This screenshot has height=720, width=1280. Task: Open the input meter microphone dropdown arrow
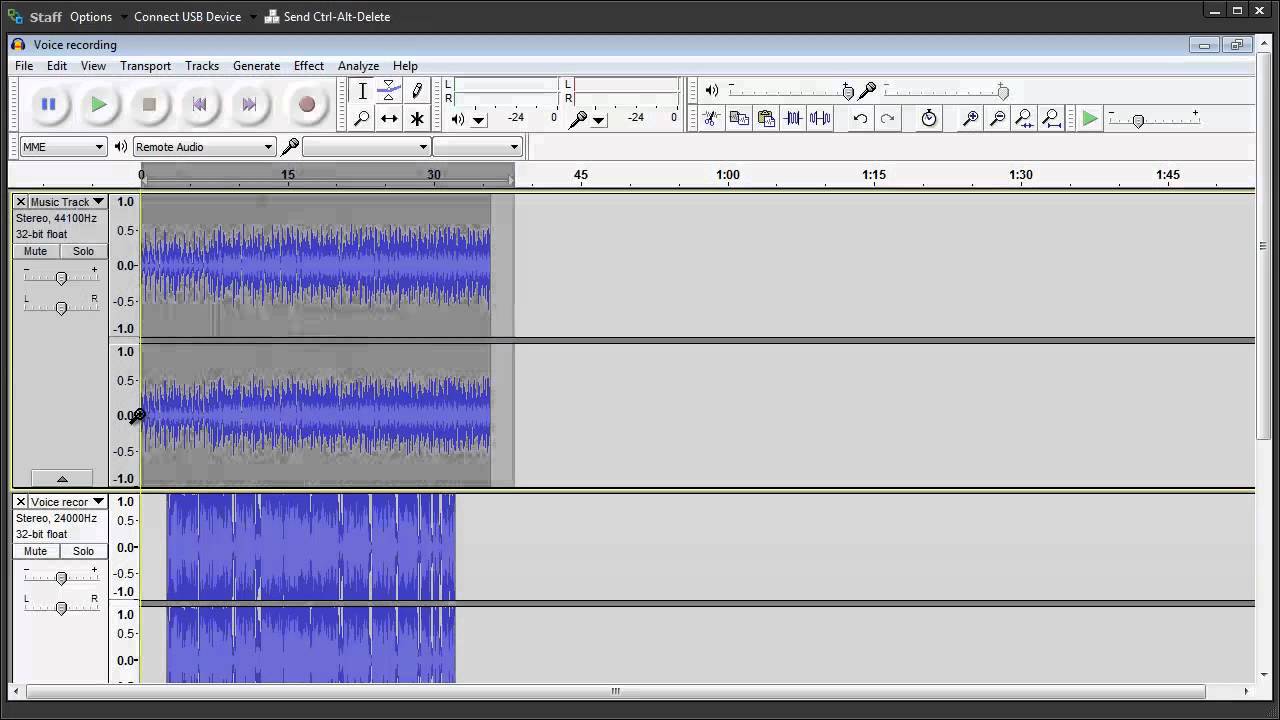tap(599, 120)
